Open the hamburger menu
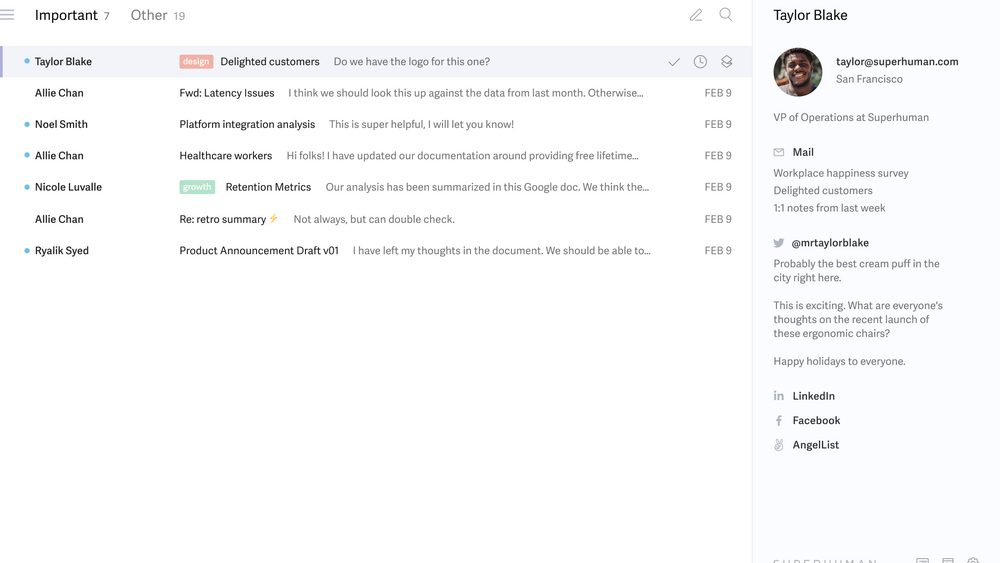Viewport: 1000px width, 563px height. pos(8,15)
